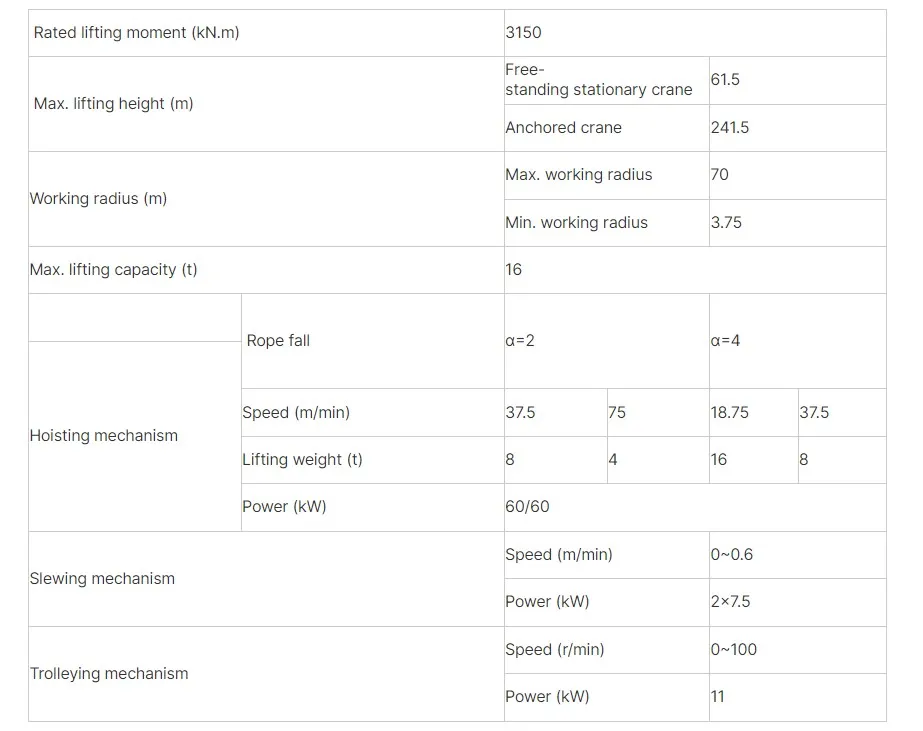Click the Free-standing stationary crane cell
Viewport: 923px width, 731px height.
tap(598, 80)
